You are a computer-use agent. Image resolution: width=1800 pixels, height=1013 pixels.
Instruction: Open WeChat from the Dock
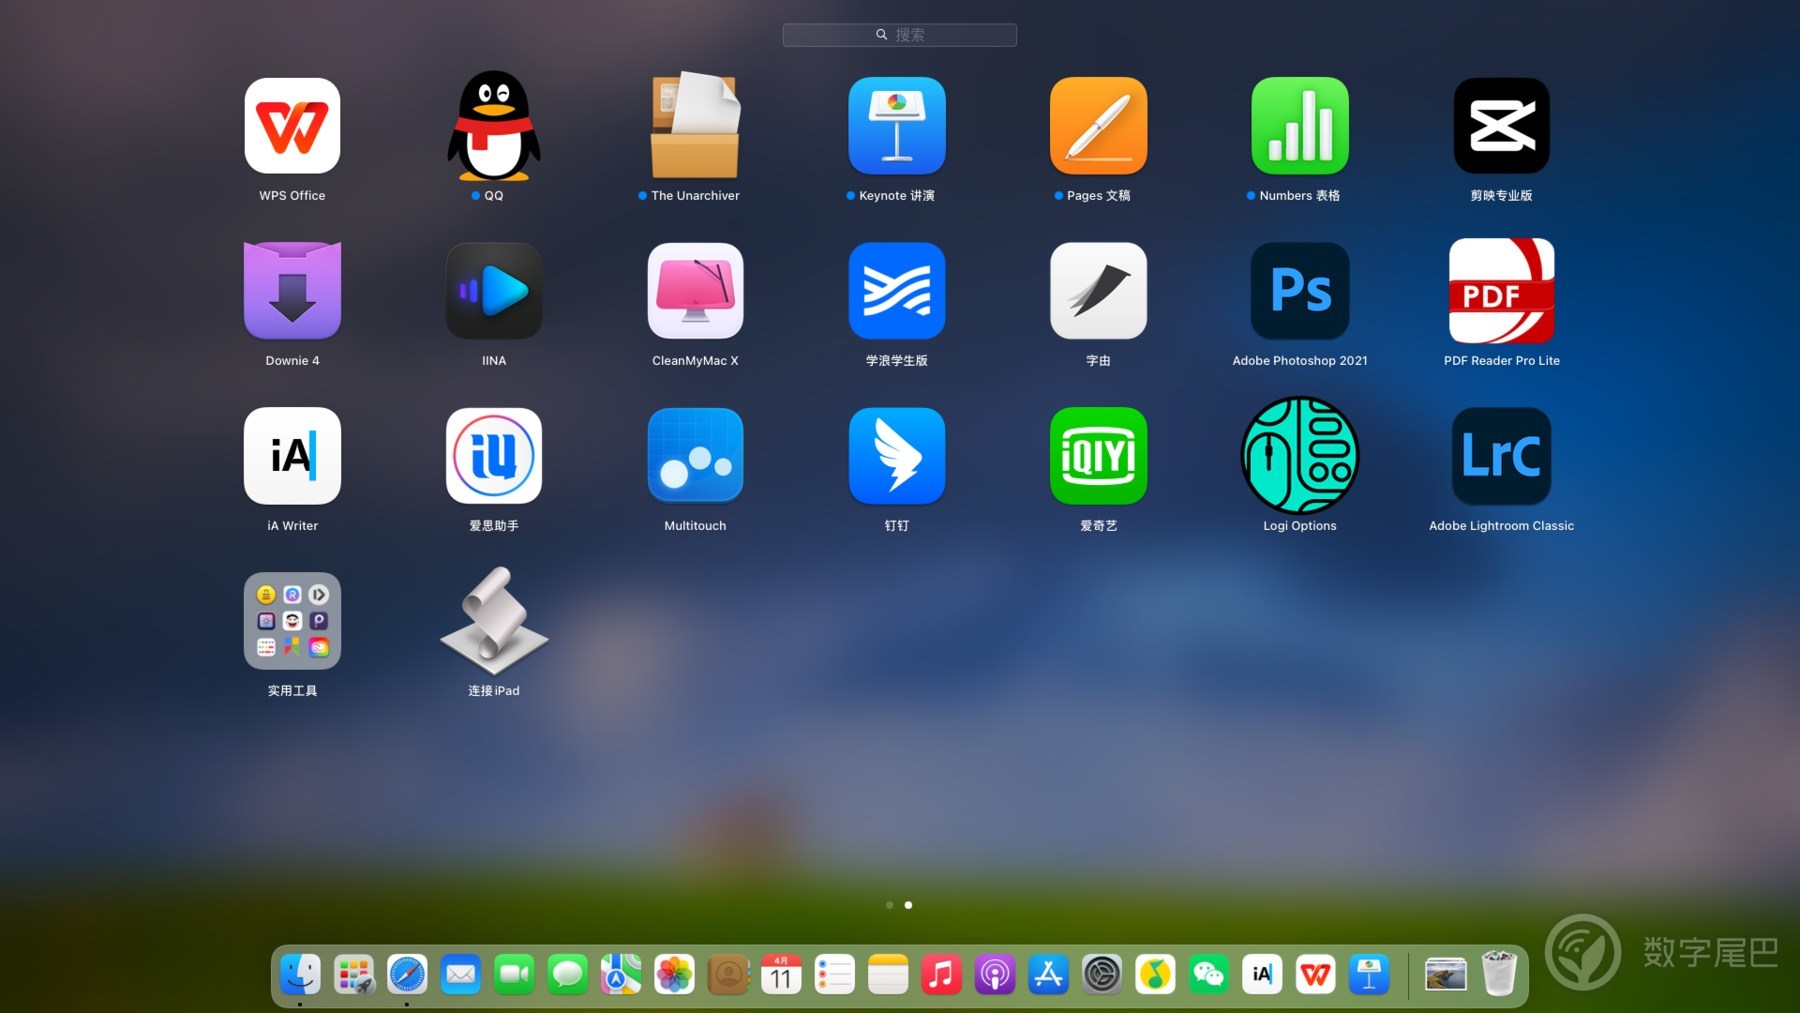[1209, 974]
